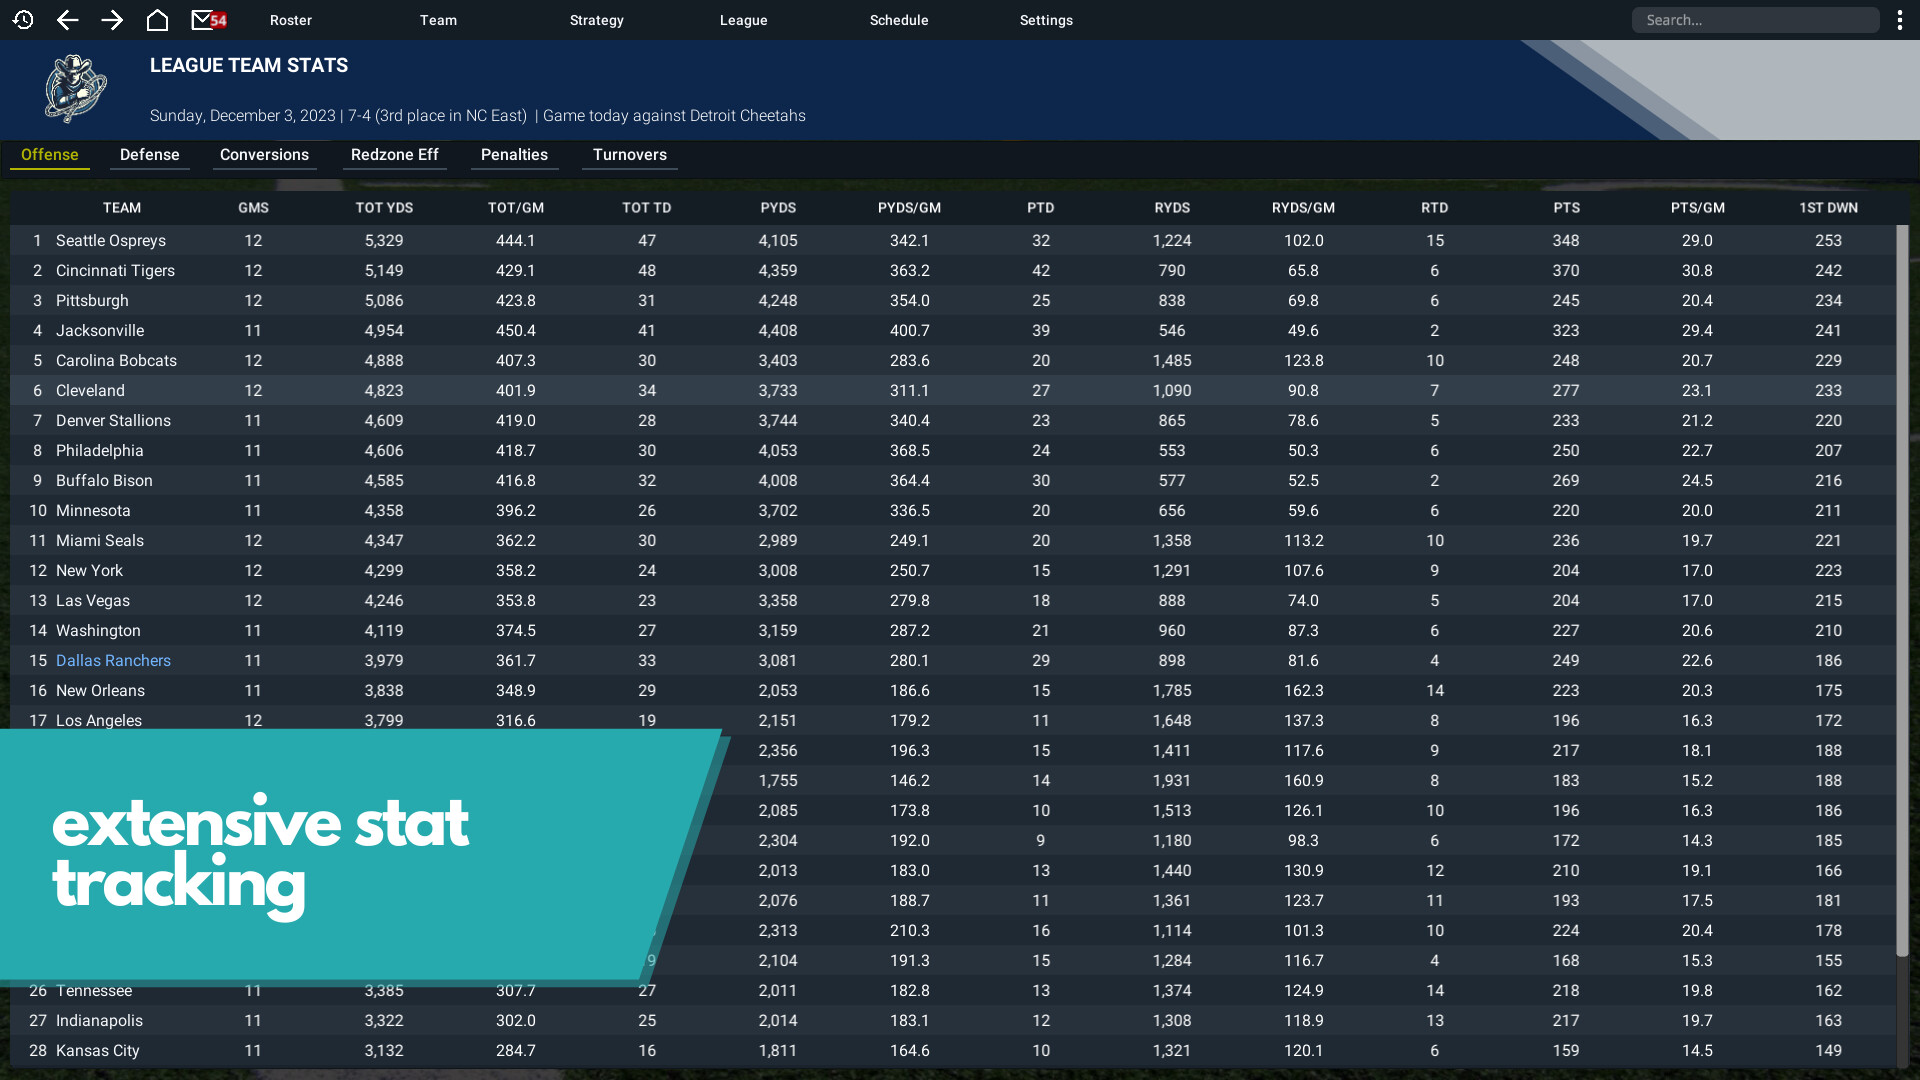This screenshot has height=1080, width=1920.
Task: Switch to the Redzone Eff tab
Action: click(394, 155)
